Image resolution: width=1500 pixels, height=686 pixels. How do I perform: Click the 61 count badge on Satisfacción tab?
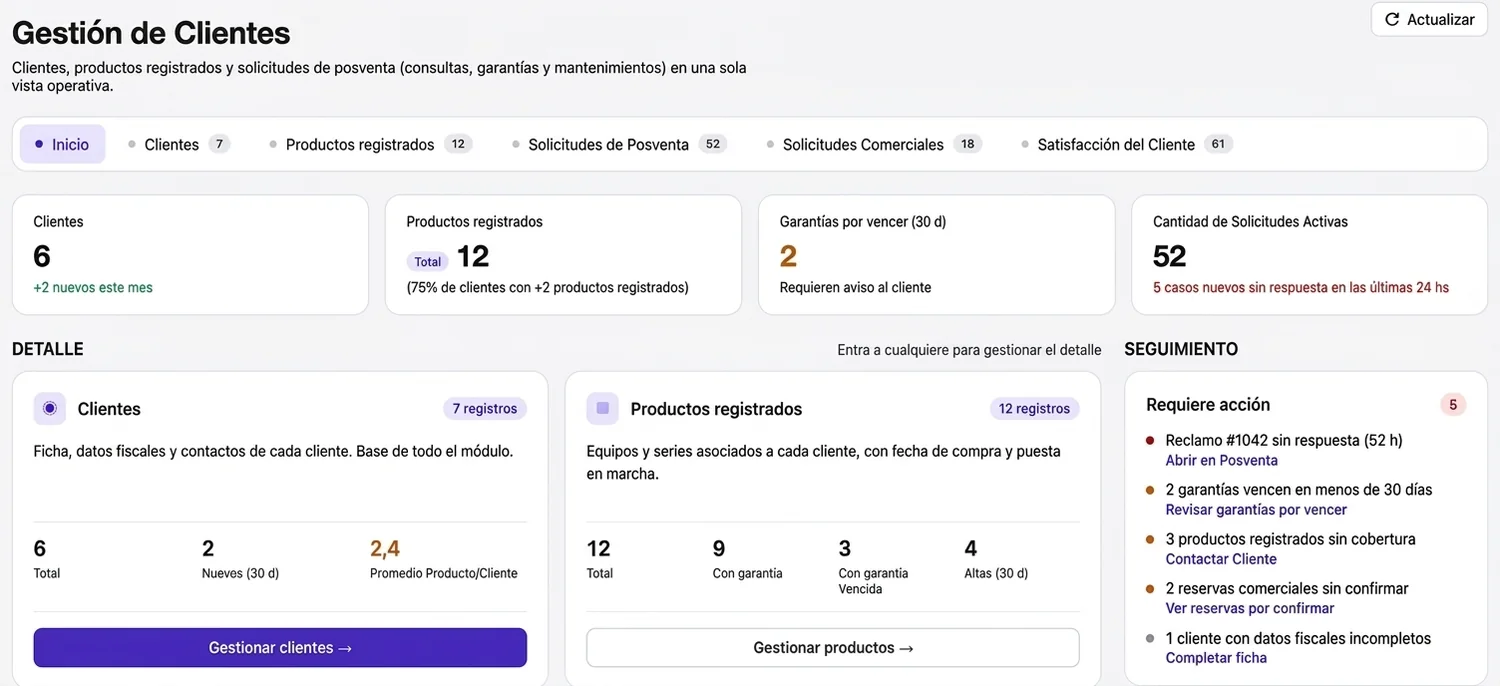click(x=1218, y=144)
